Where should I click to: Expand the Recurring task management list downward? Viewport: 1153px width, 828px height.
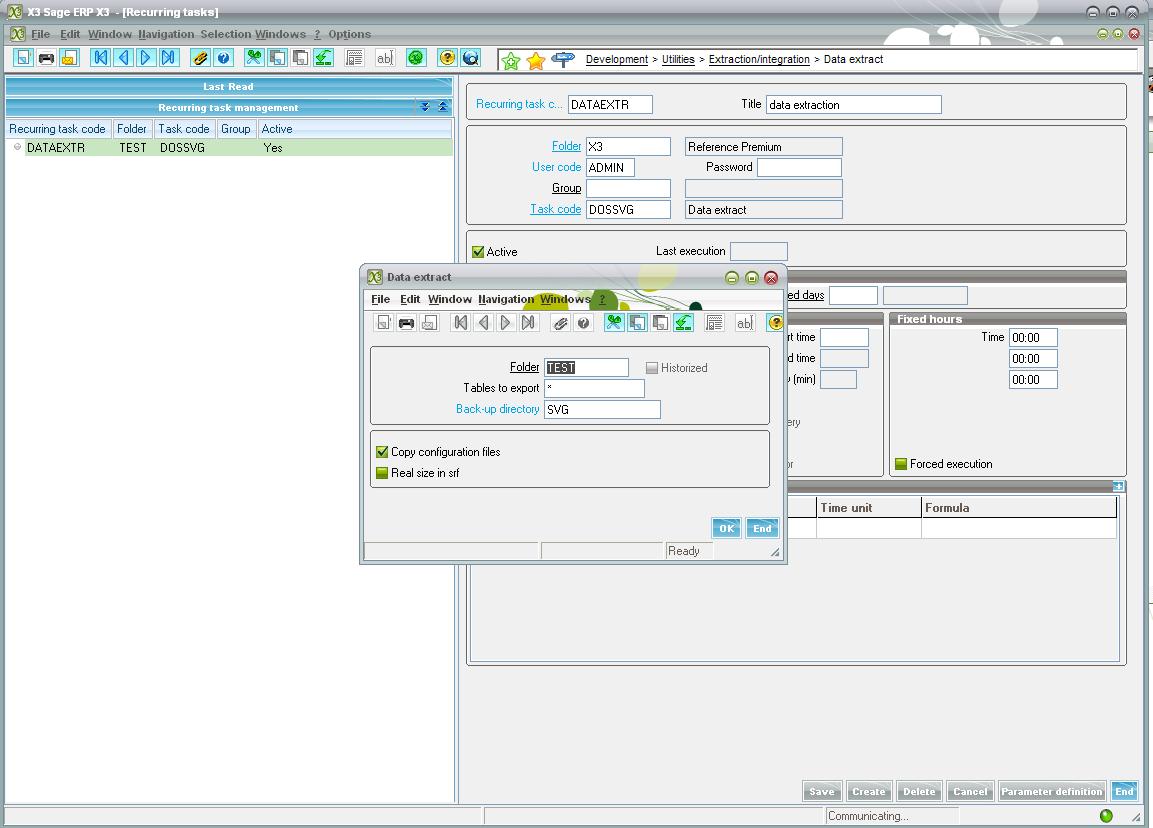pos(425,107)
